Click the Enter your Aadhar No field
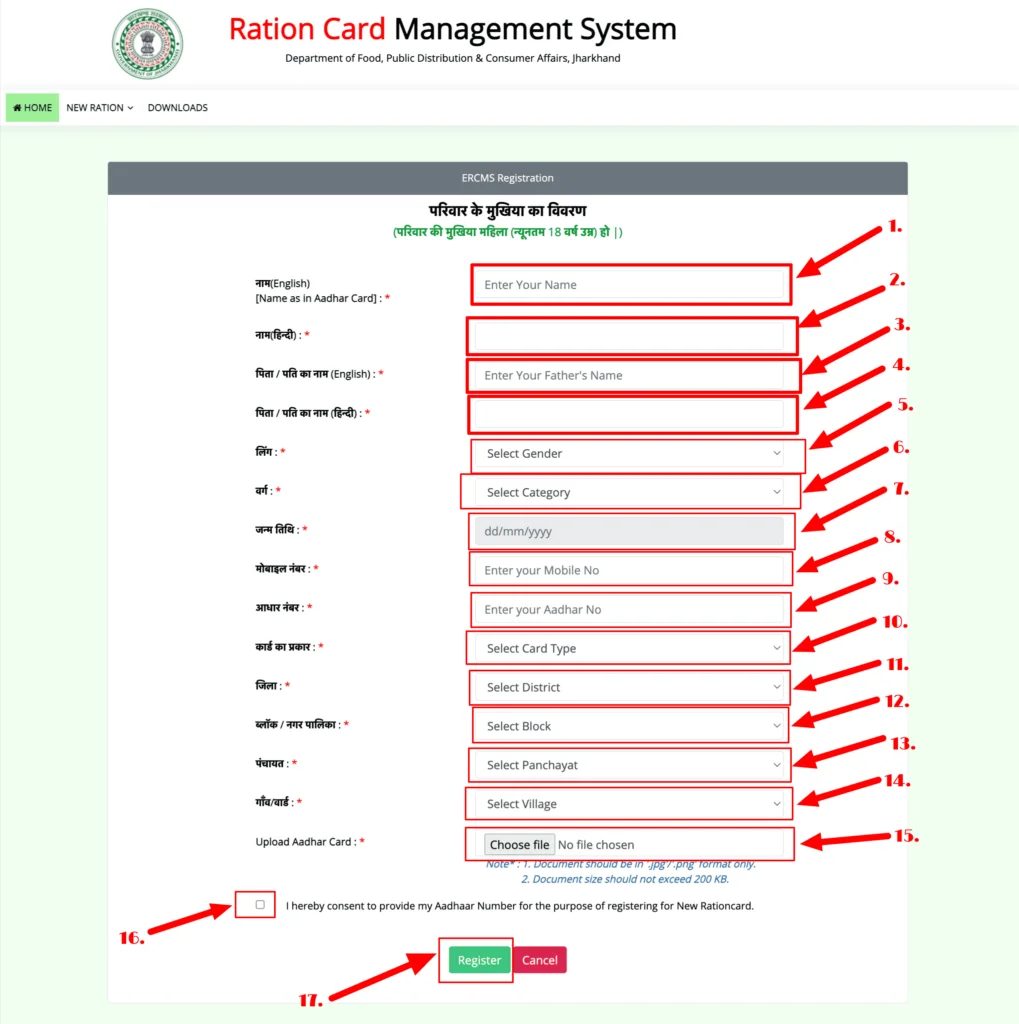This screenshot has width=1019, height=1024. [x=630, y=610]
